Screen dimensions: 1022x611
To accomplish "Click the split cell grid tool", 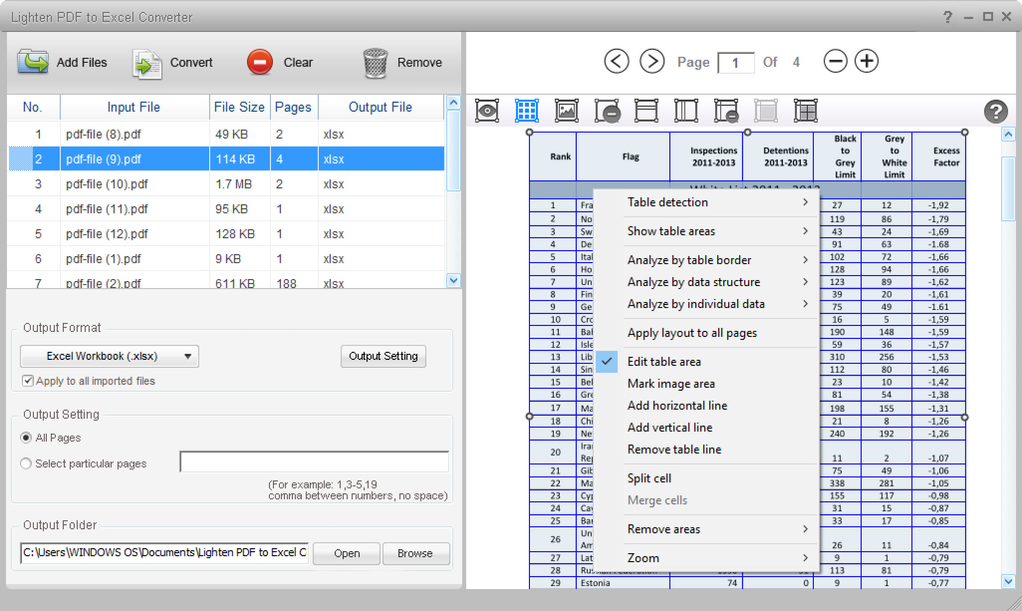I will (x=806, y=112).
